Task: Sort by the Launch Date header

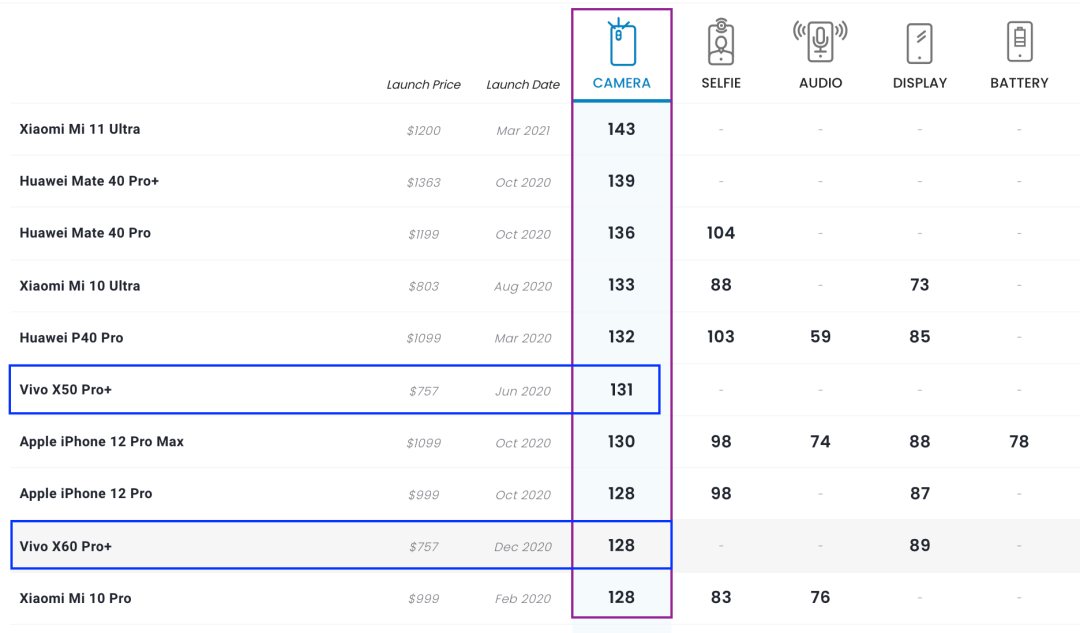Action: coord(523,85)
